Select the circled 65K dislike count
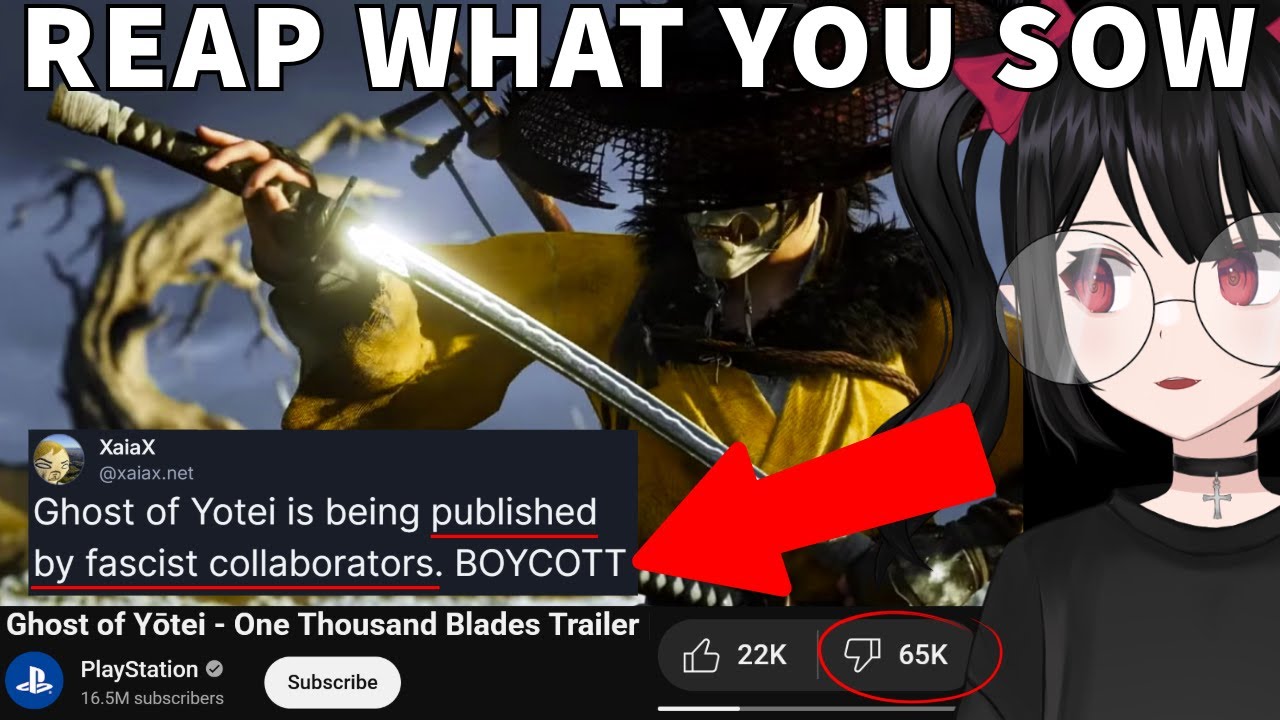Viewport: 1280px width, 720px height. point(922,656)
